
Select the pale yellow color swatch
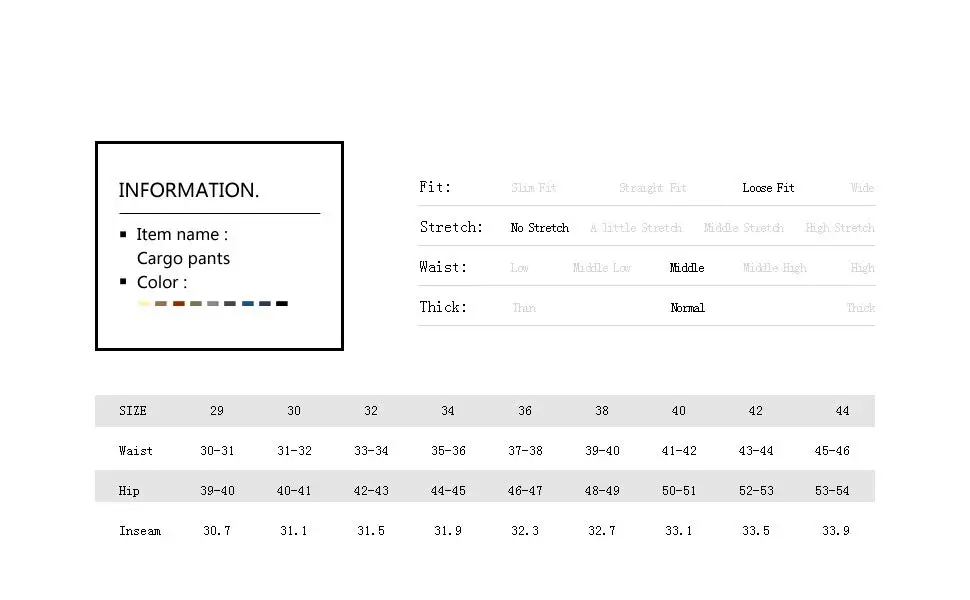[x=144, y=304]
